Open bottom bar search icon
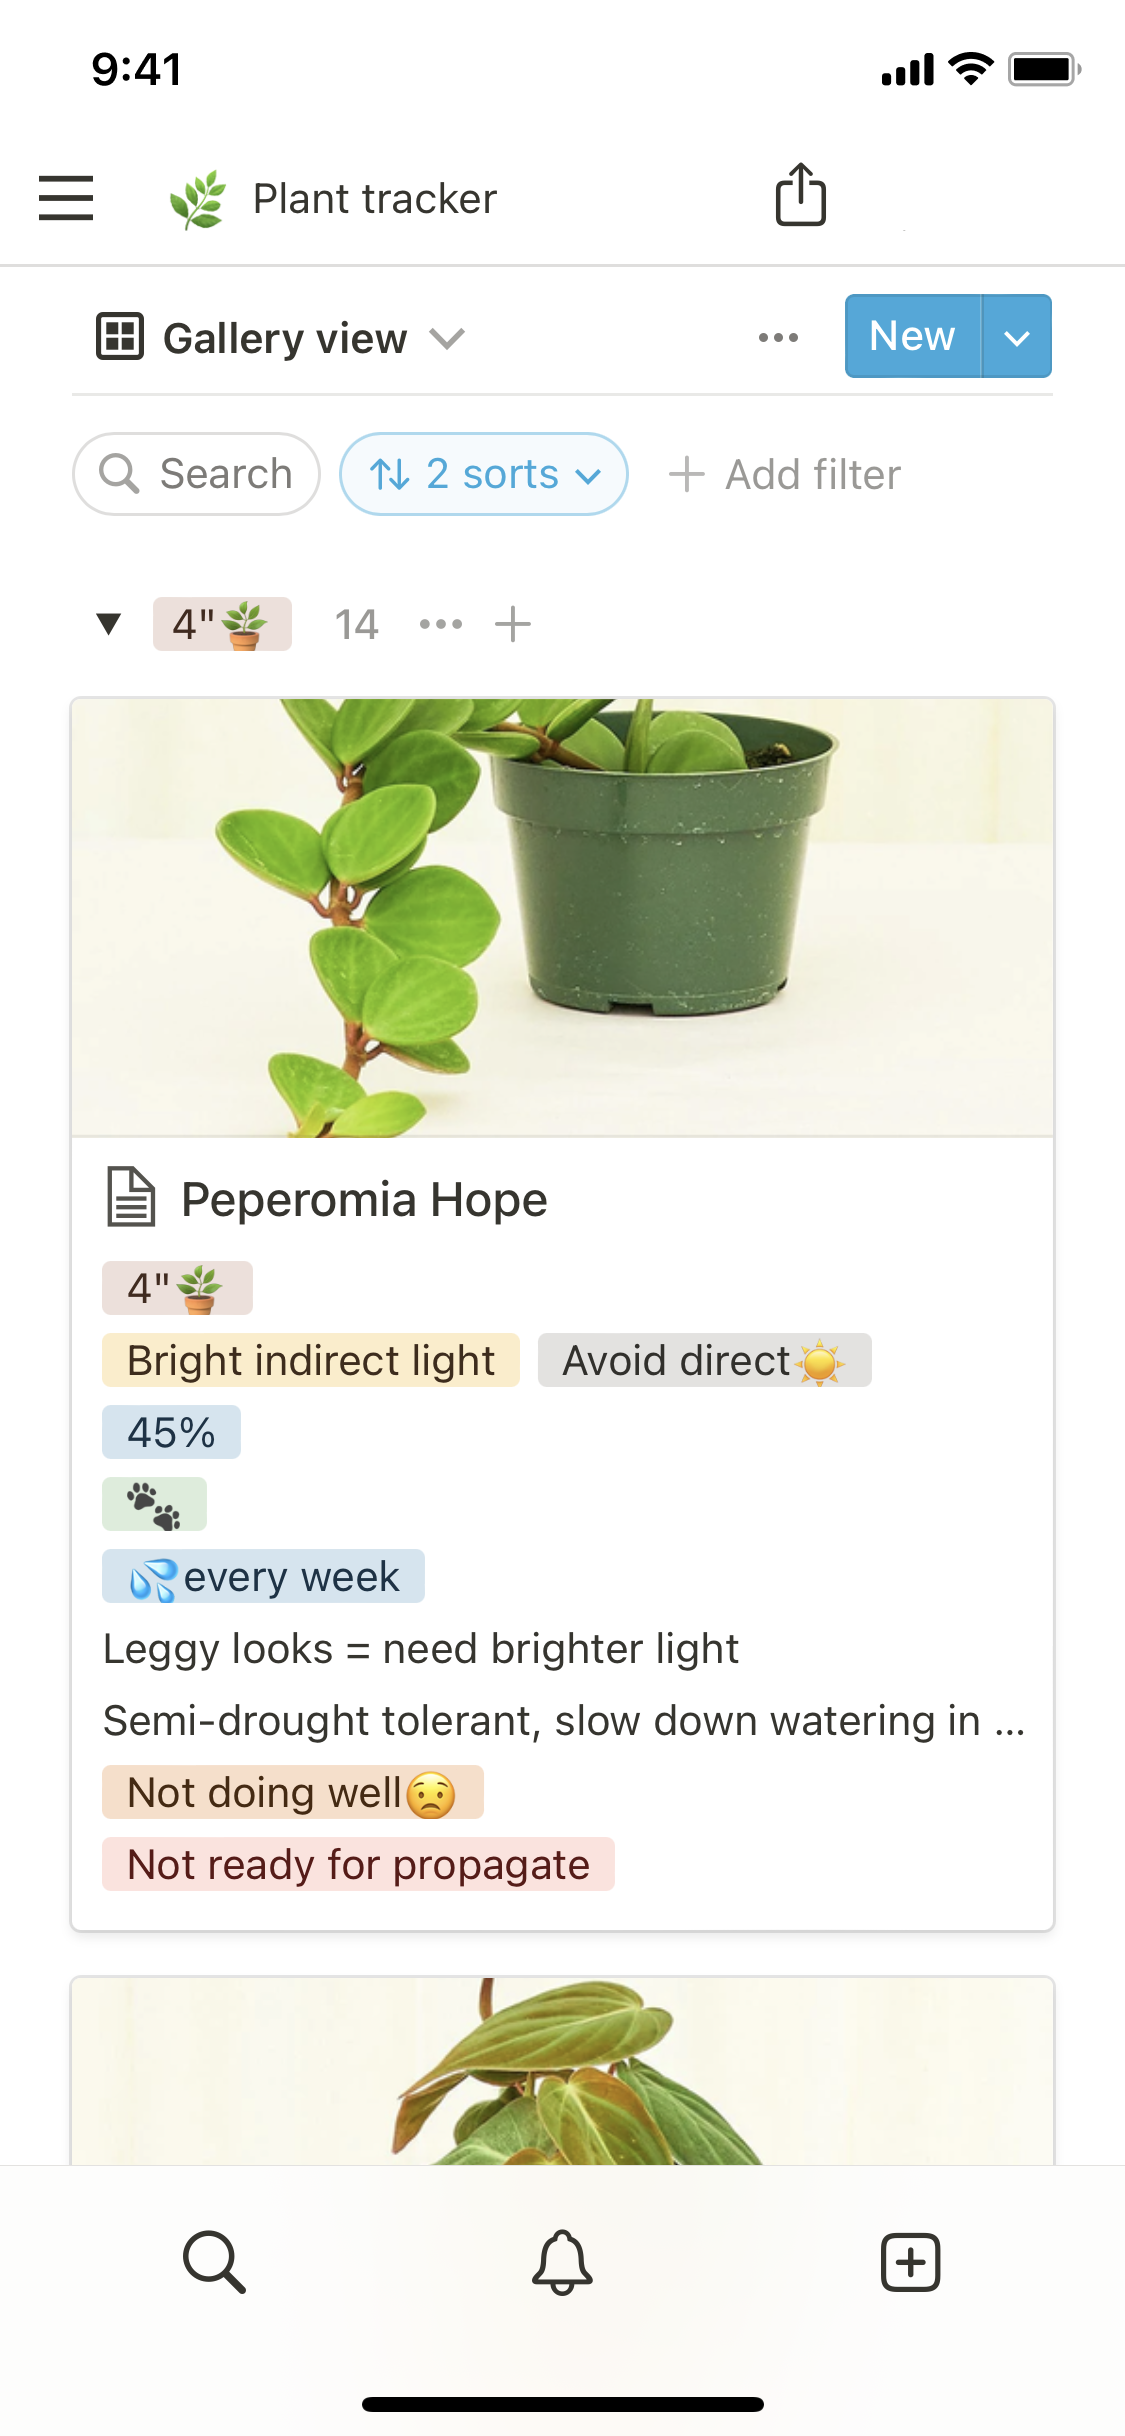This screenshot has height=2436, width=1125. (214, 2261)
